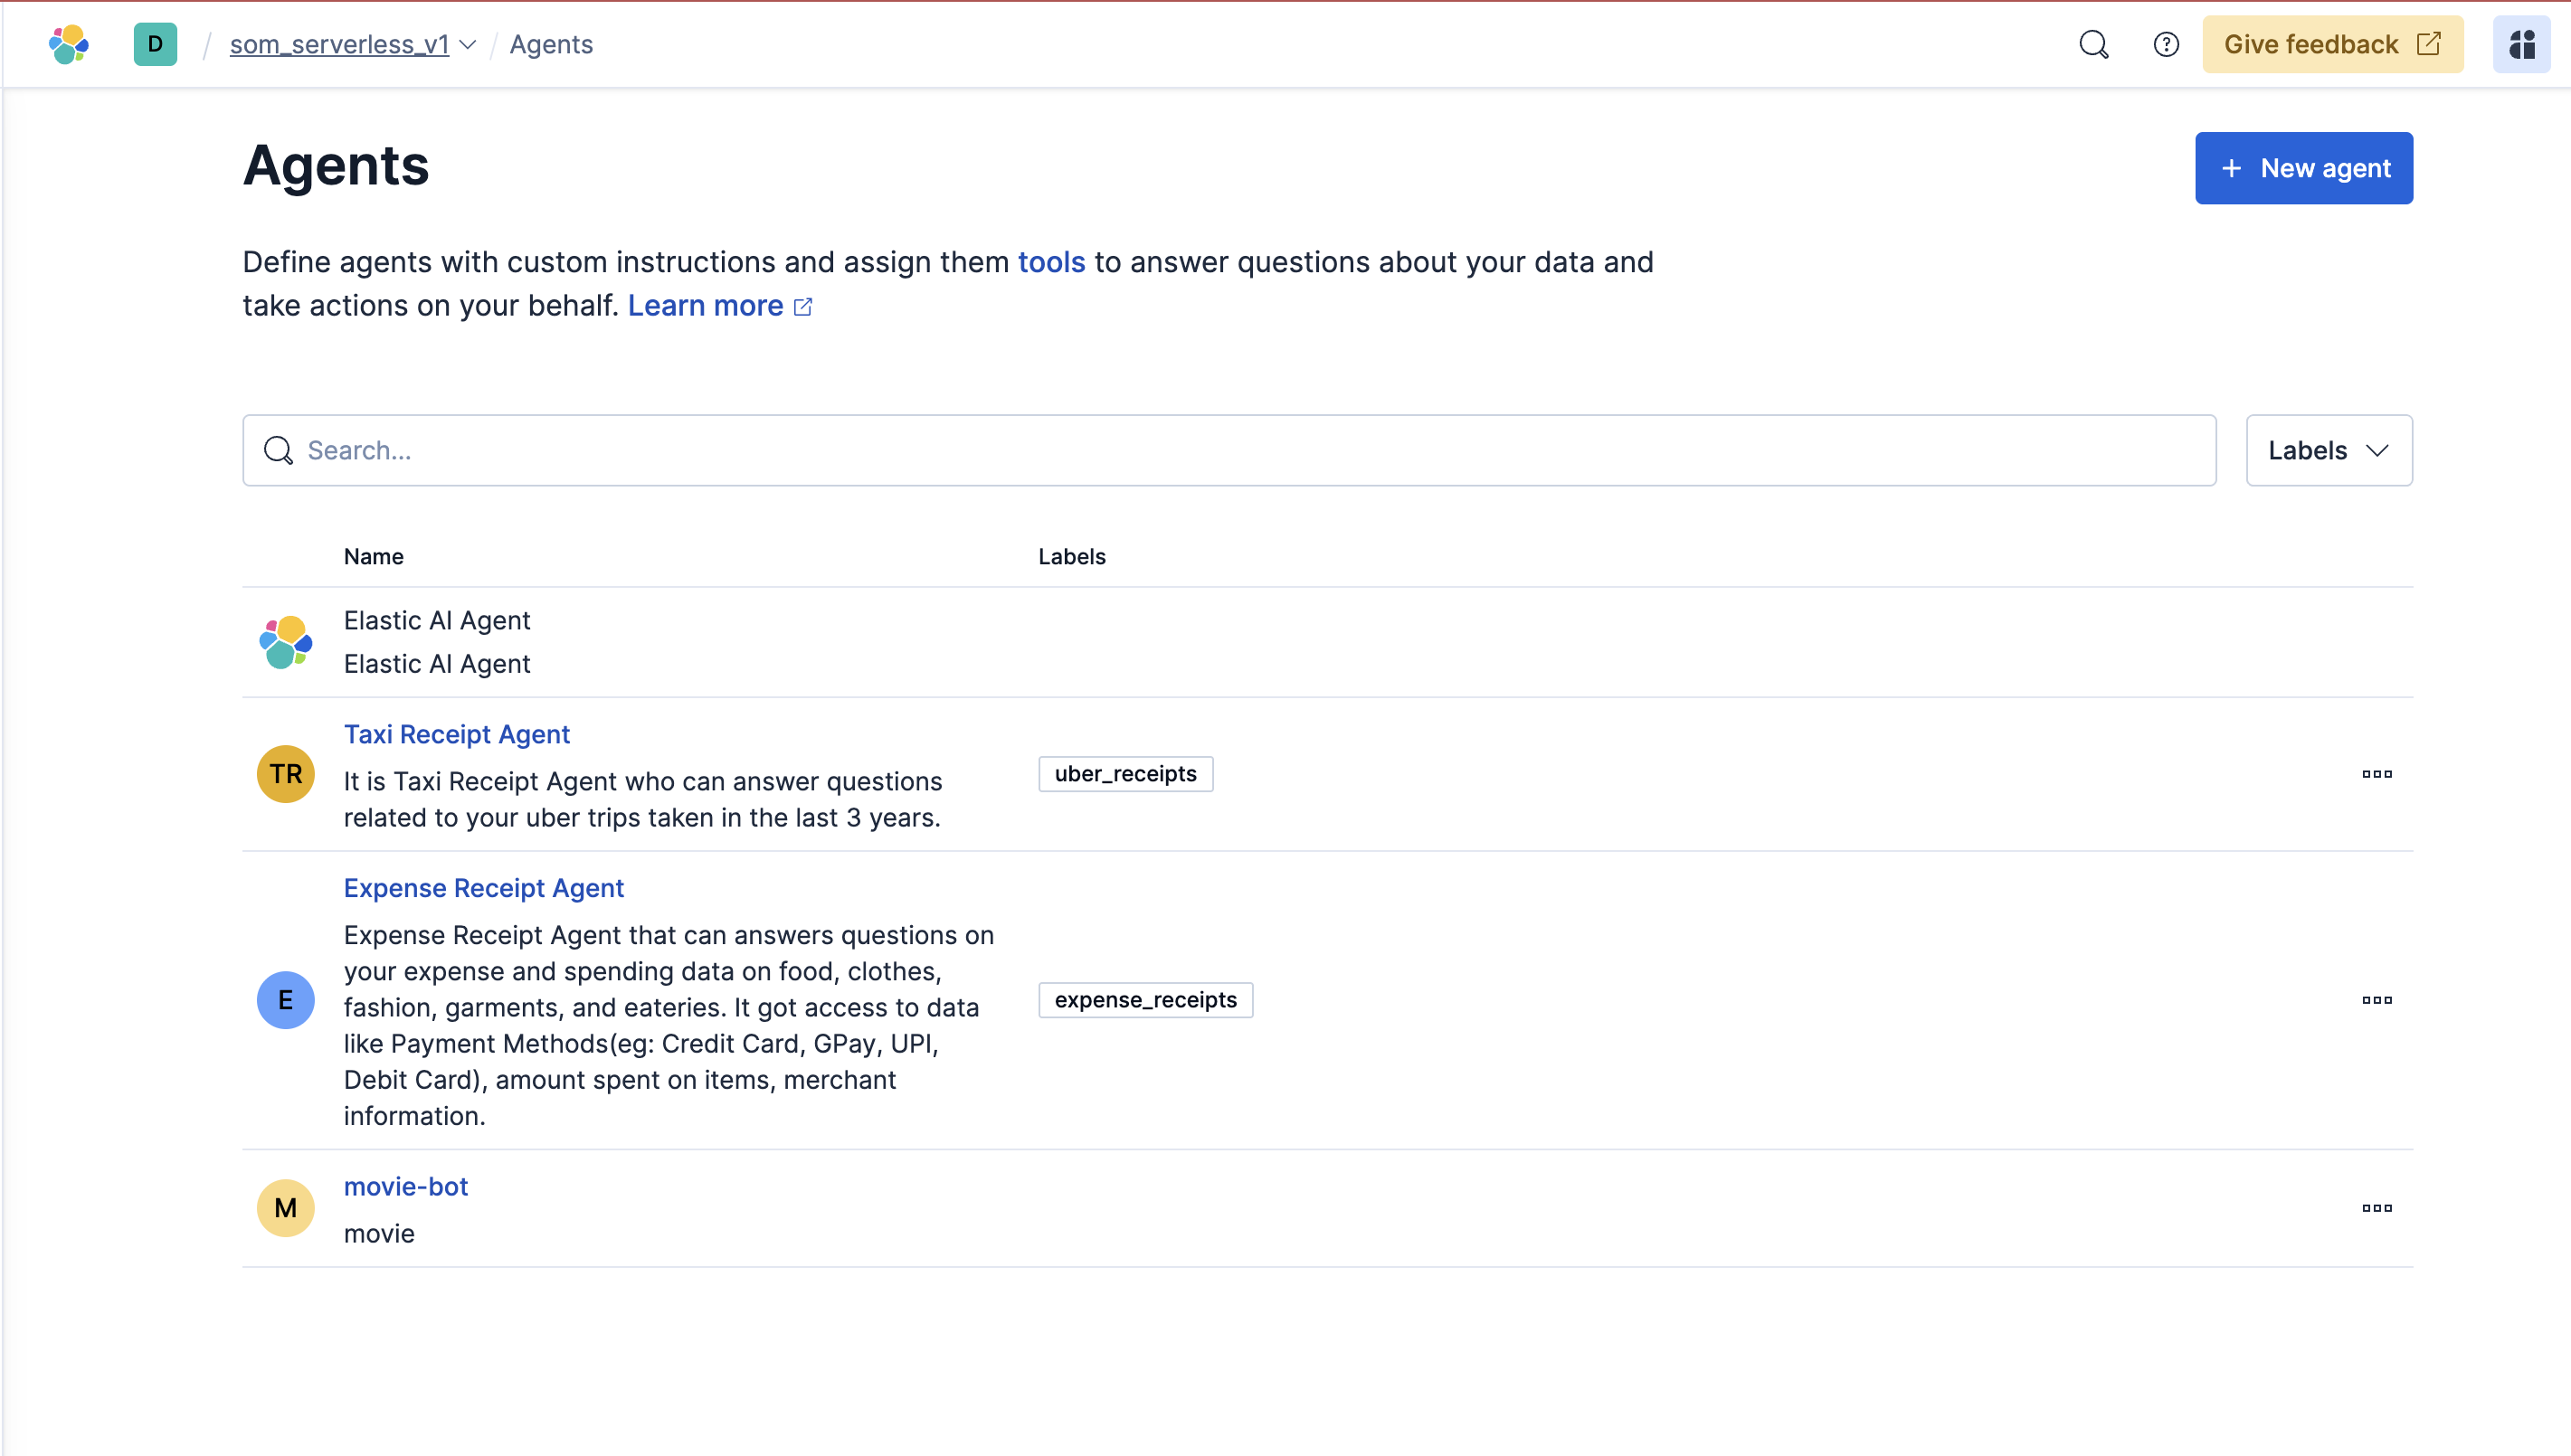Follow the tools link in description

coord(1051,262)
